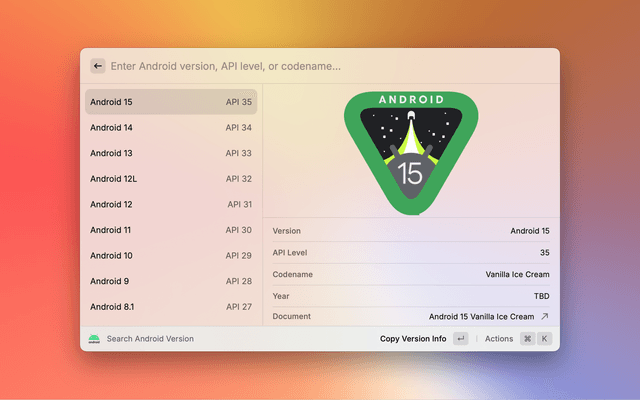Click the K key icon
Image resolution: width=640 pixels, height=400 pixels.
pos(545,339)
